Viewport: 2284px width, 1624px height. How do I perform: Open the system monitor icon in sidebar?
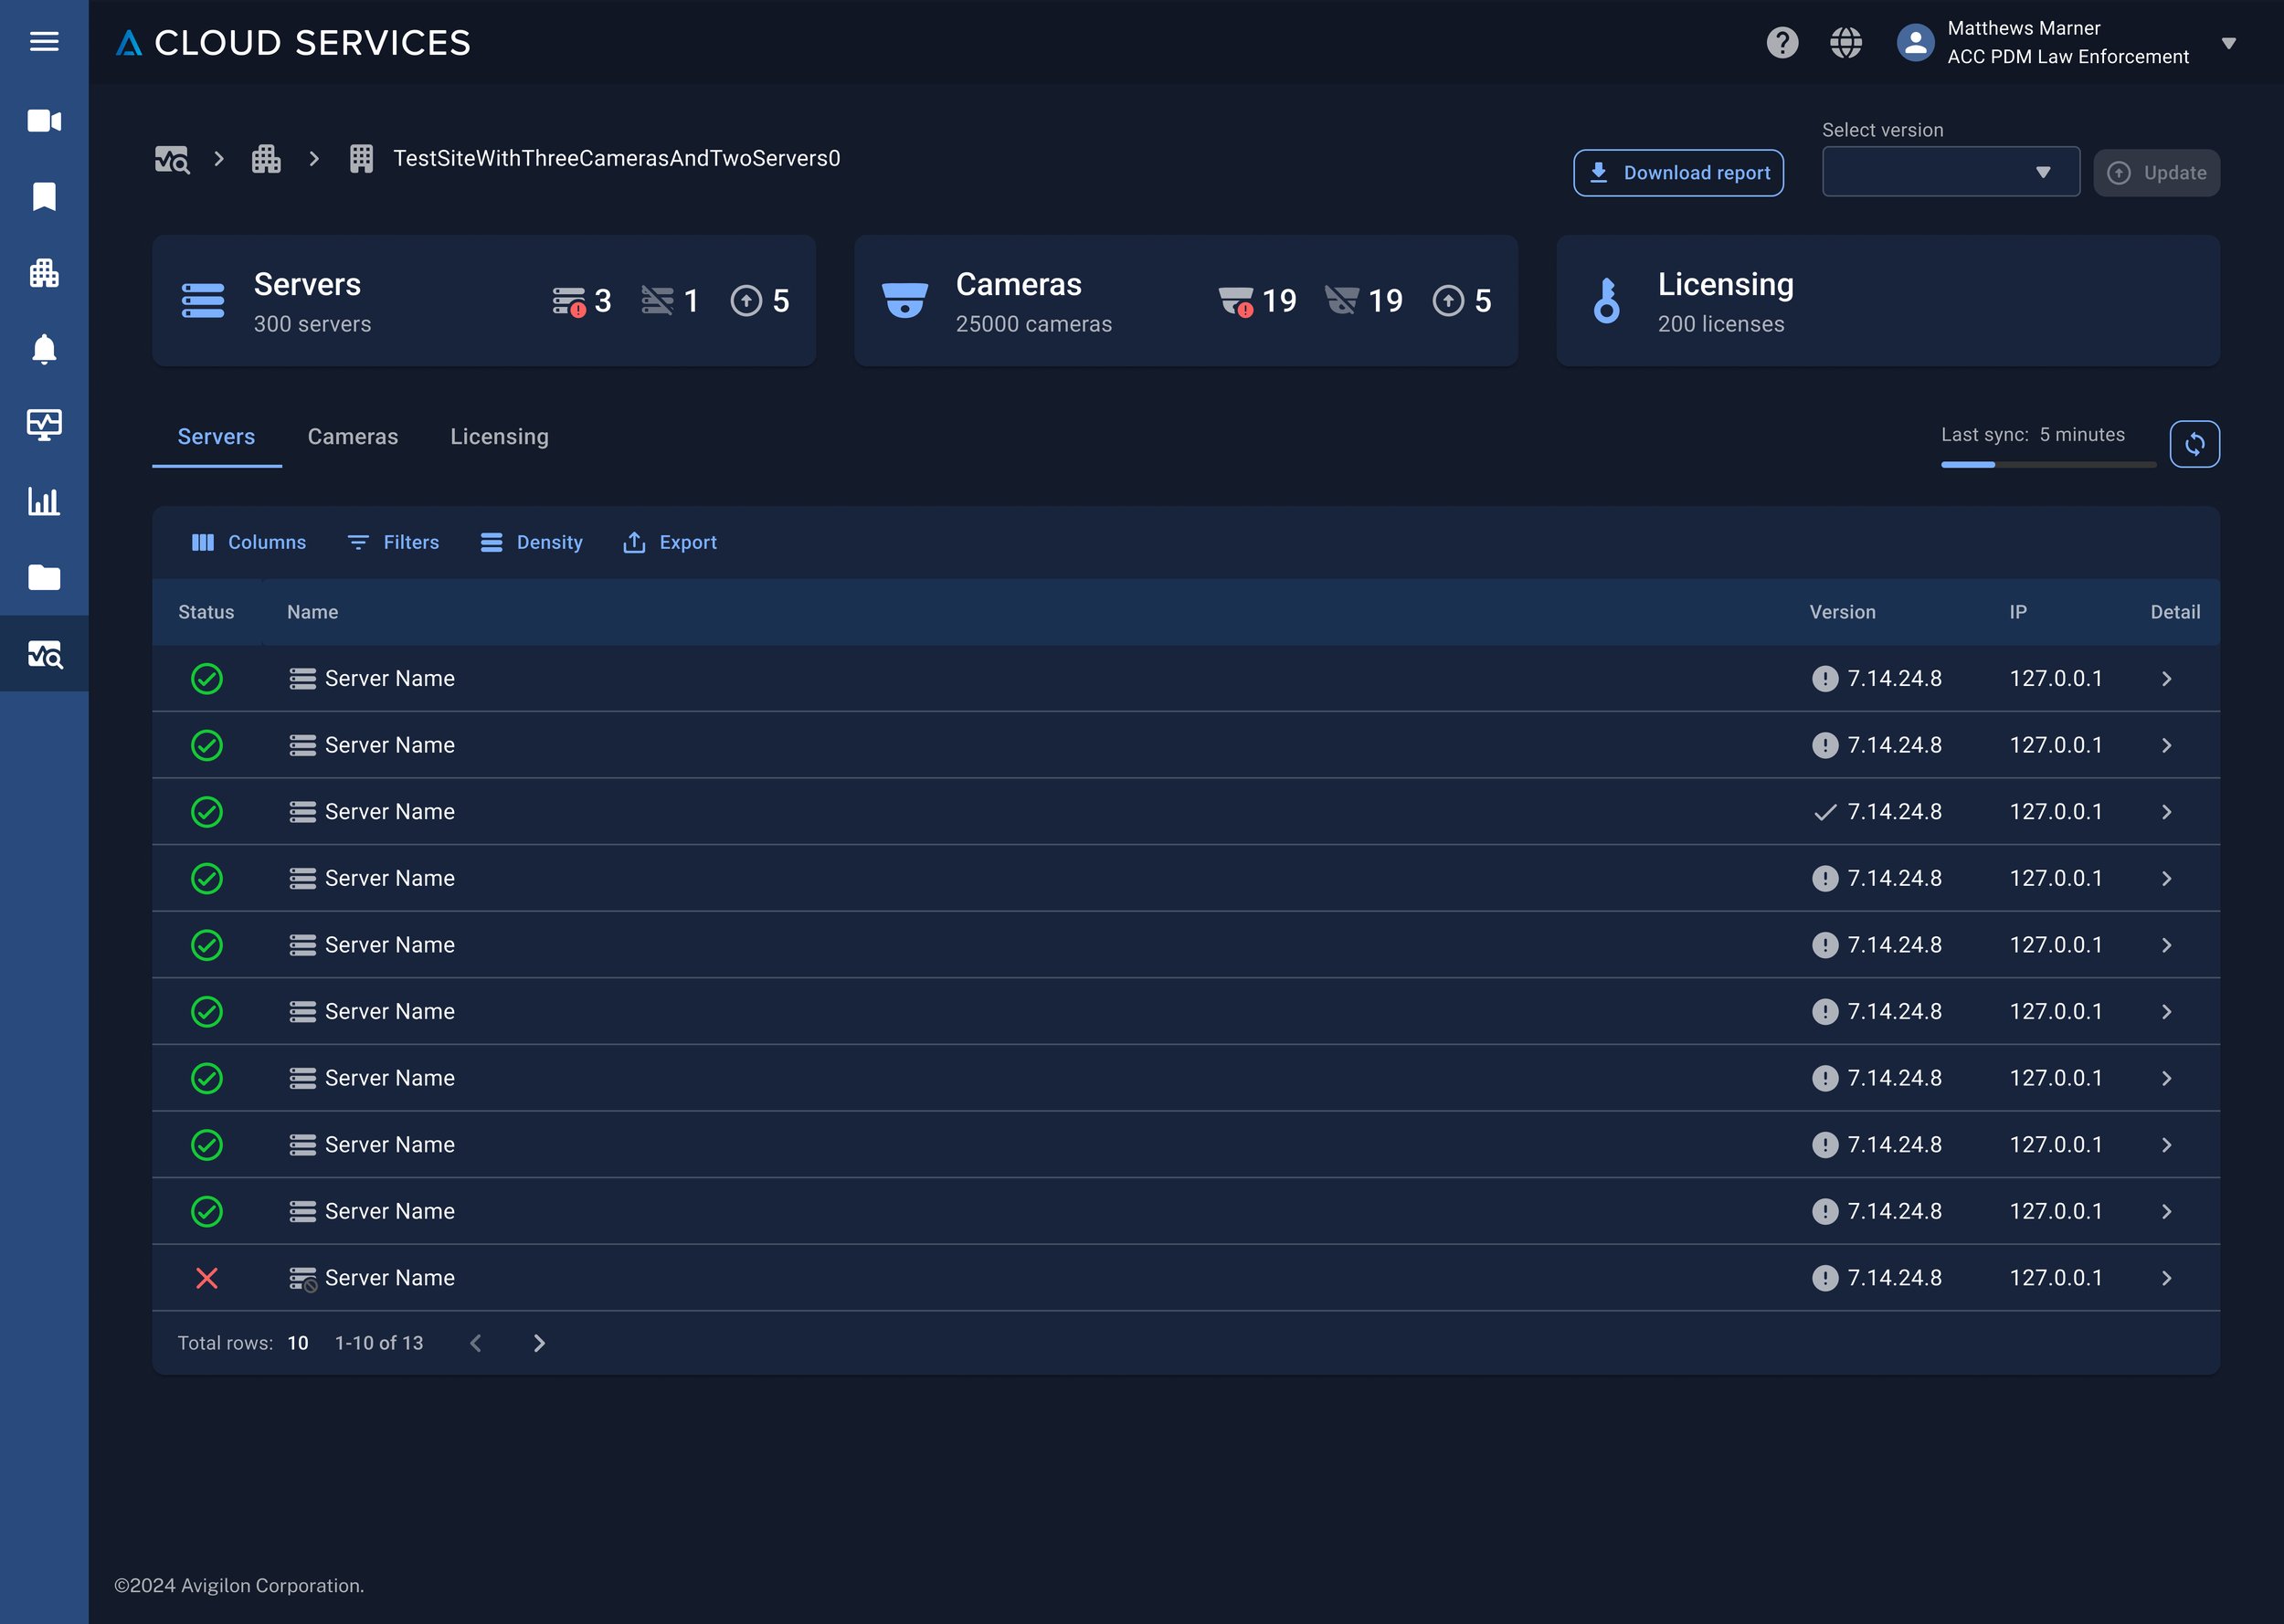[44, 424]
